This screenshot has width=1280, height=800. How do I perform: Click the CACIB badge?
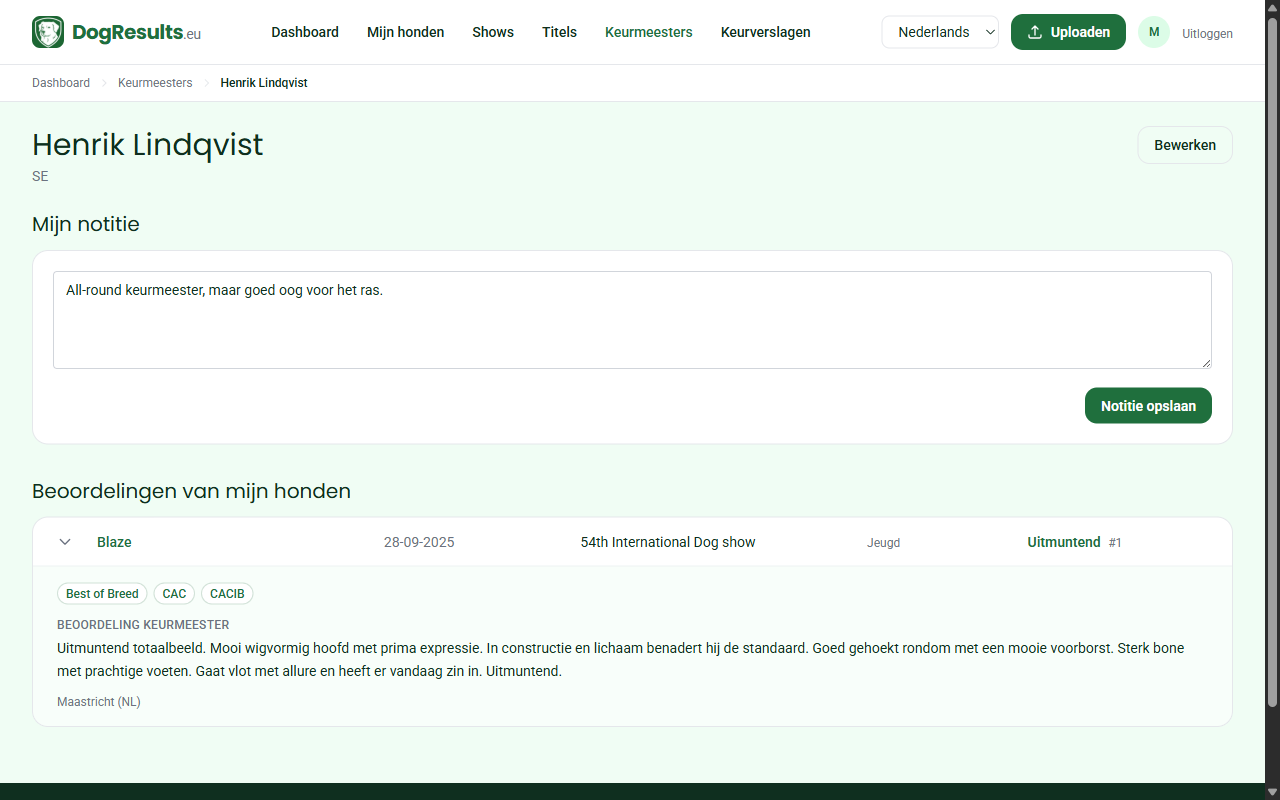point(227,594)
